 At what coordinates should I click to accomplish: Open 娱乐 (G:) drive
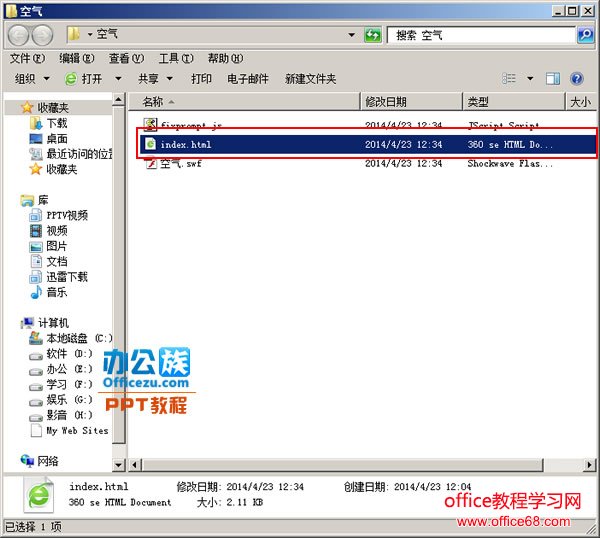click(61, 399)
